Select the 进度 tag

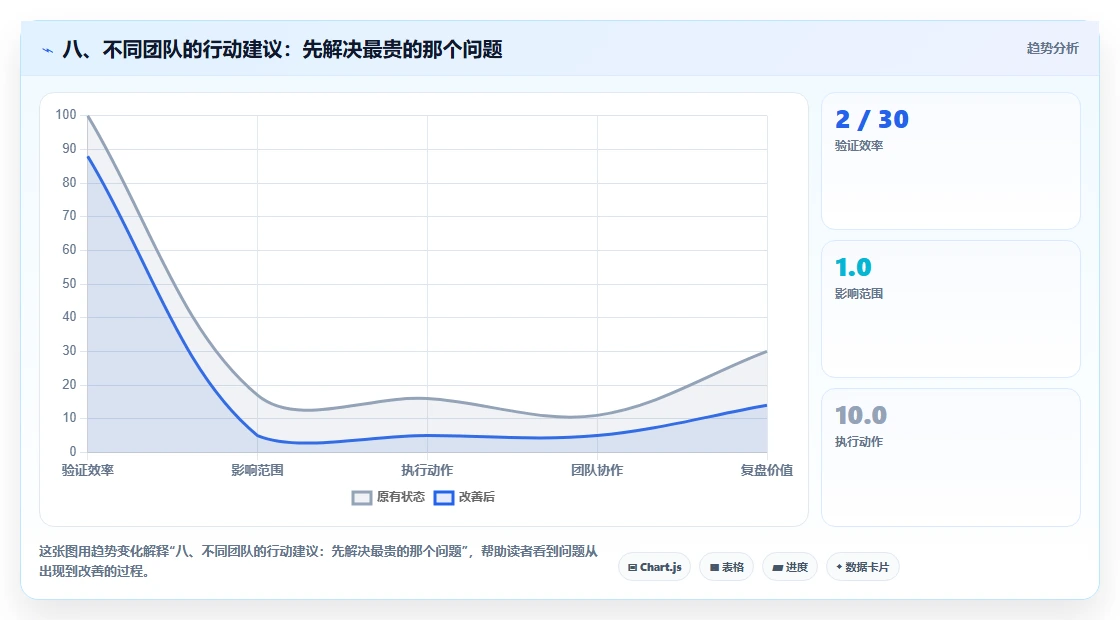pyautogui.click(x=790, y=567)
